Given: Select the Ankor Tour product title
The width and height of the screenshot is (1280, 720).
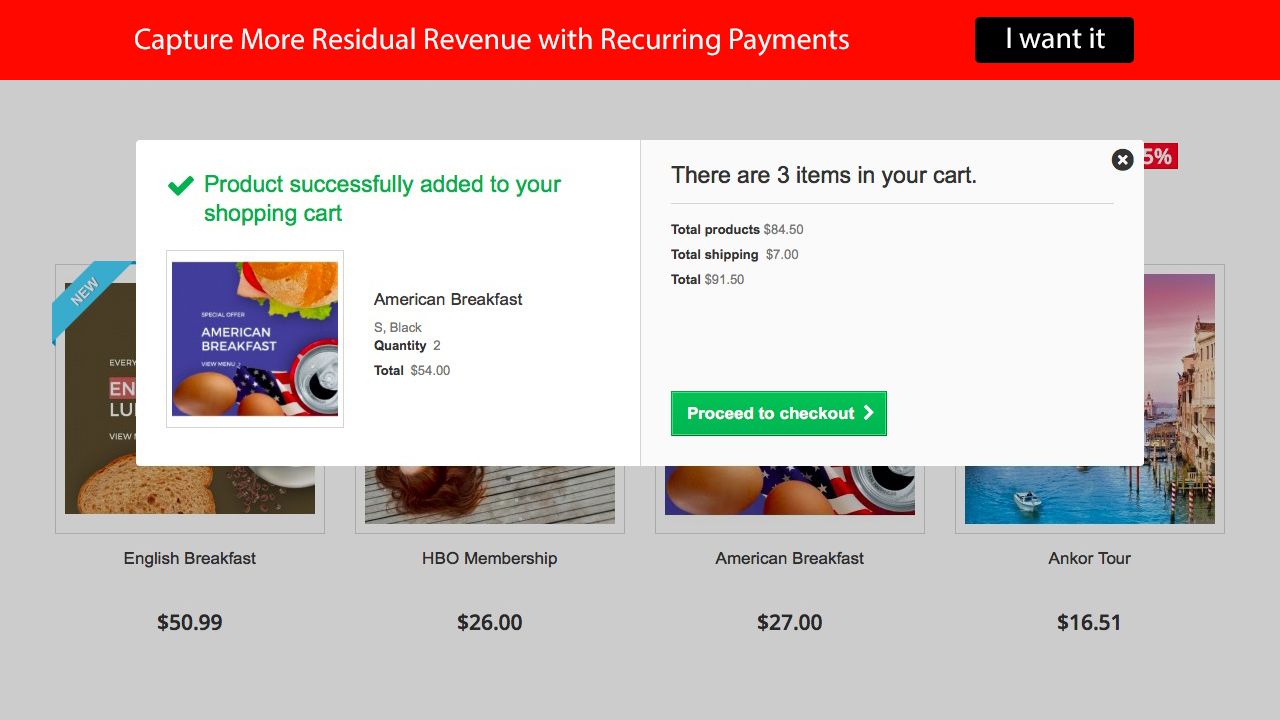Looking at the screenshot, I should (x=1089, y=558).
